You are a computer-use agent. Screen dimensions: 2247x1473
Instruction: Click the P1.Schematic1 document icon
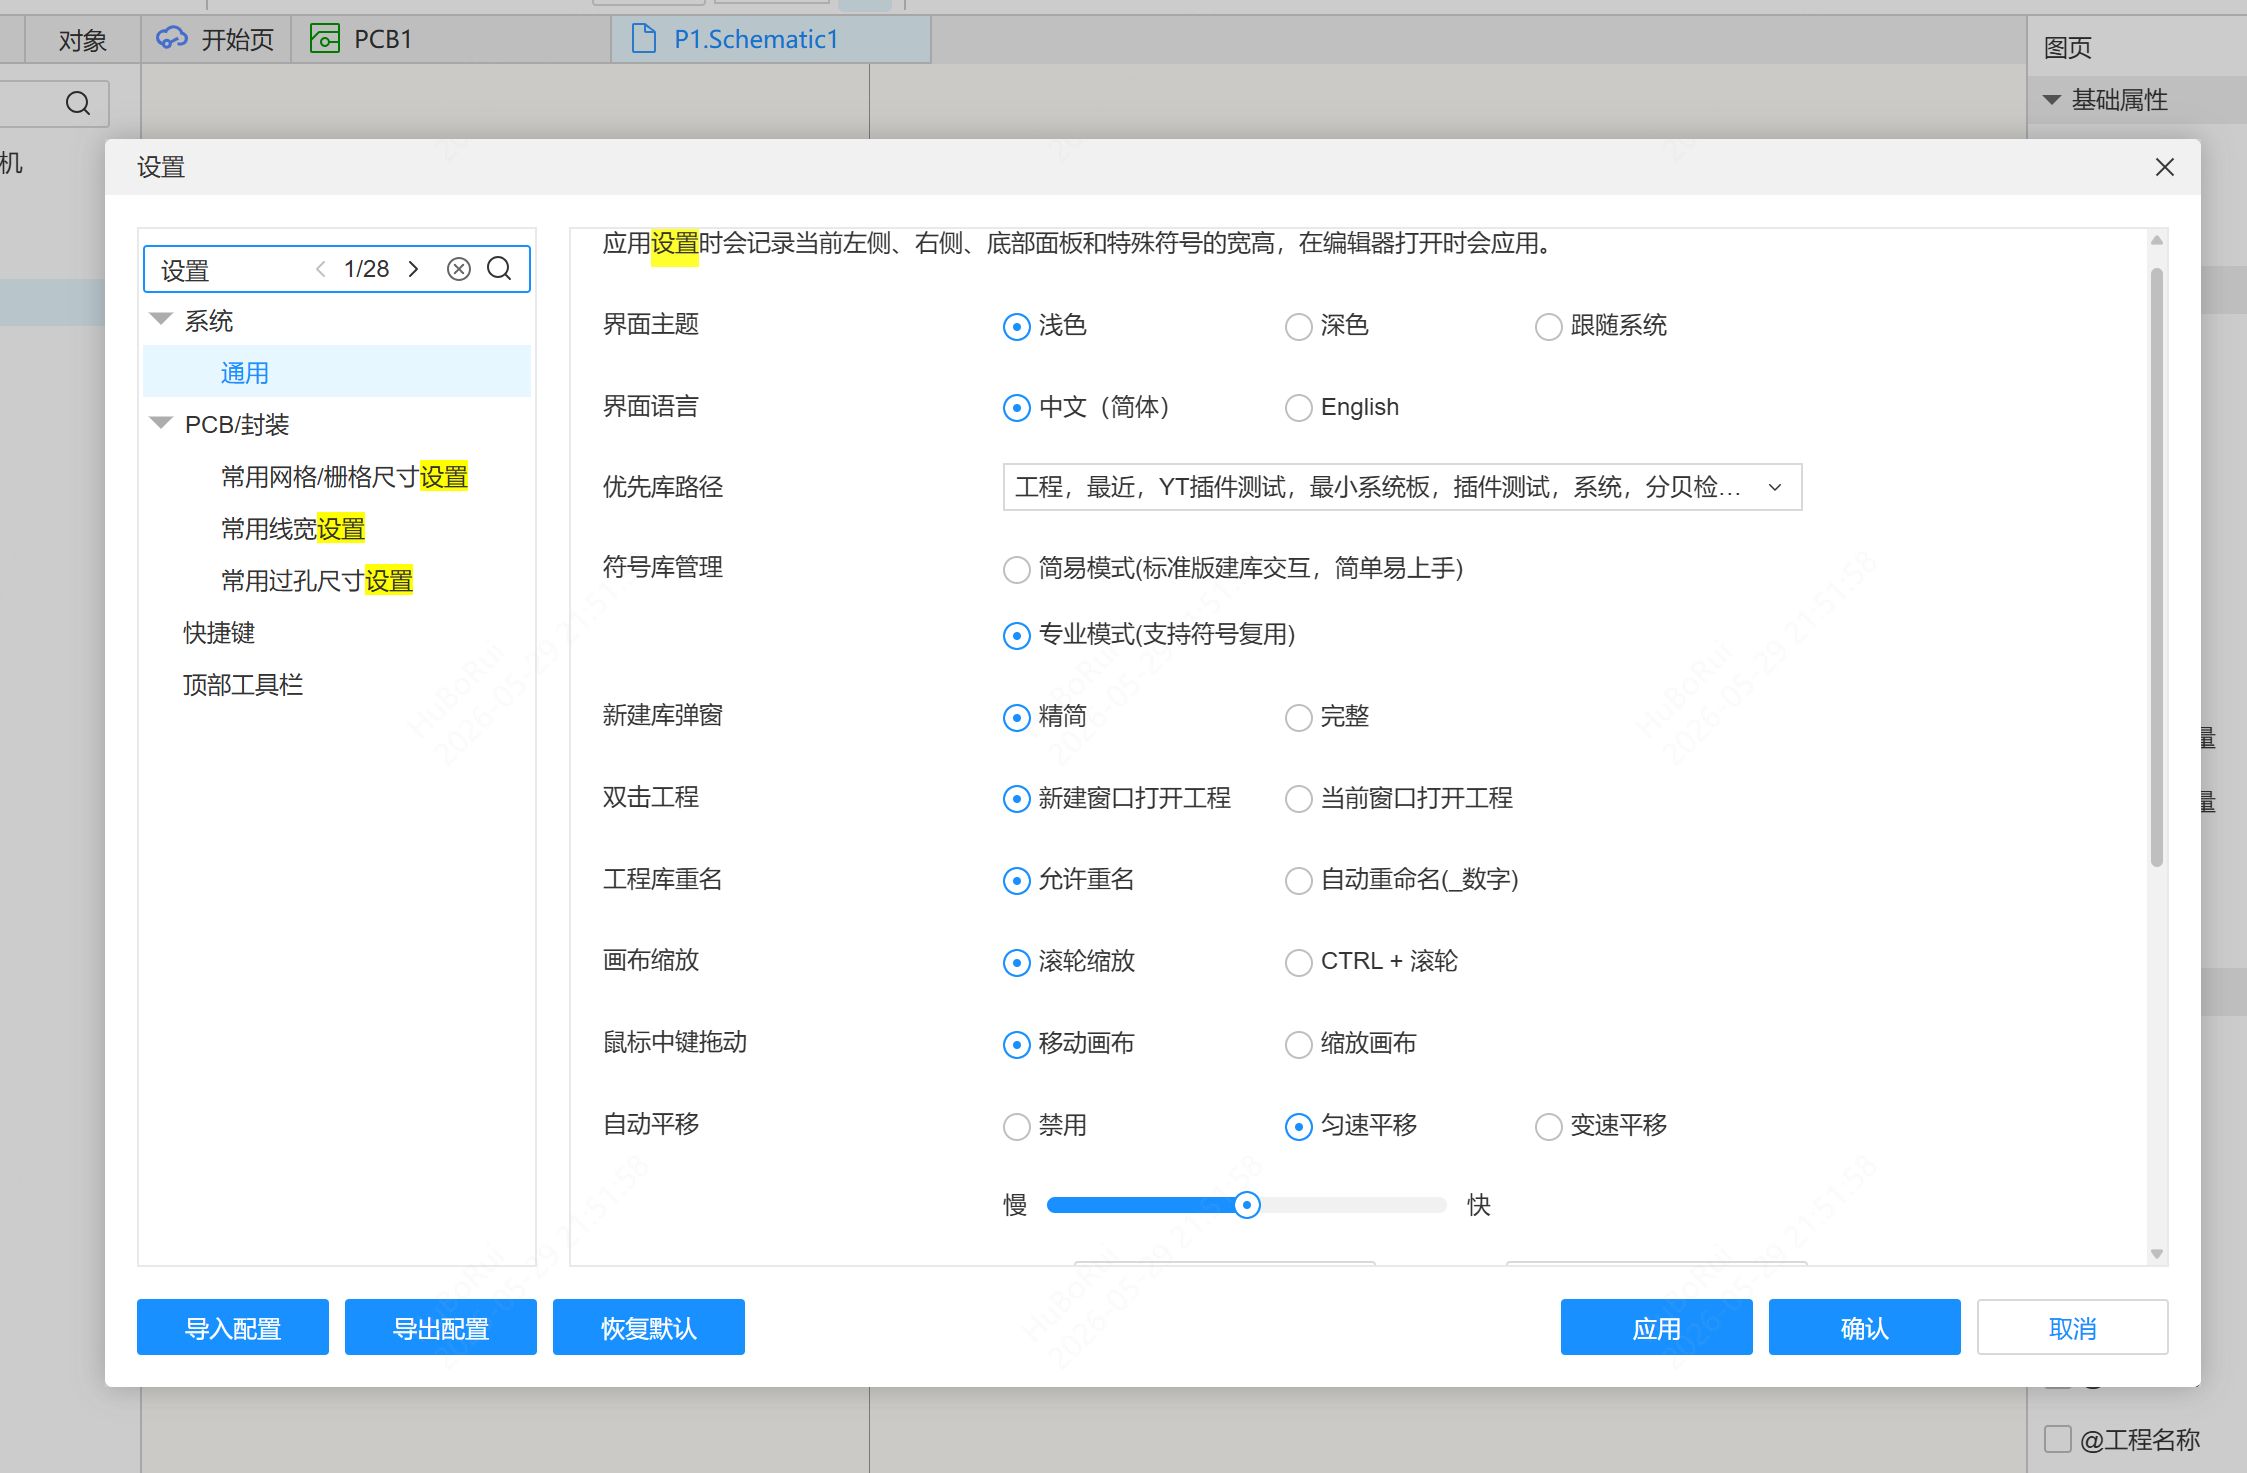pyautogui.click(x=645, y=39)
